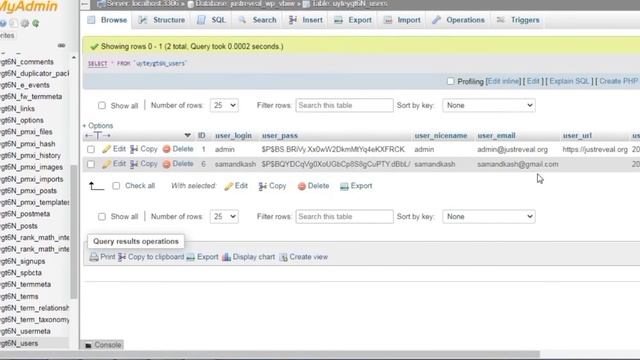Click the green reload navigation panel icon
The height and width of the screenshot is (360, 640).
[36, 23]
